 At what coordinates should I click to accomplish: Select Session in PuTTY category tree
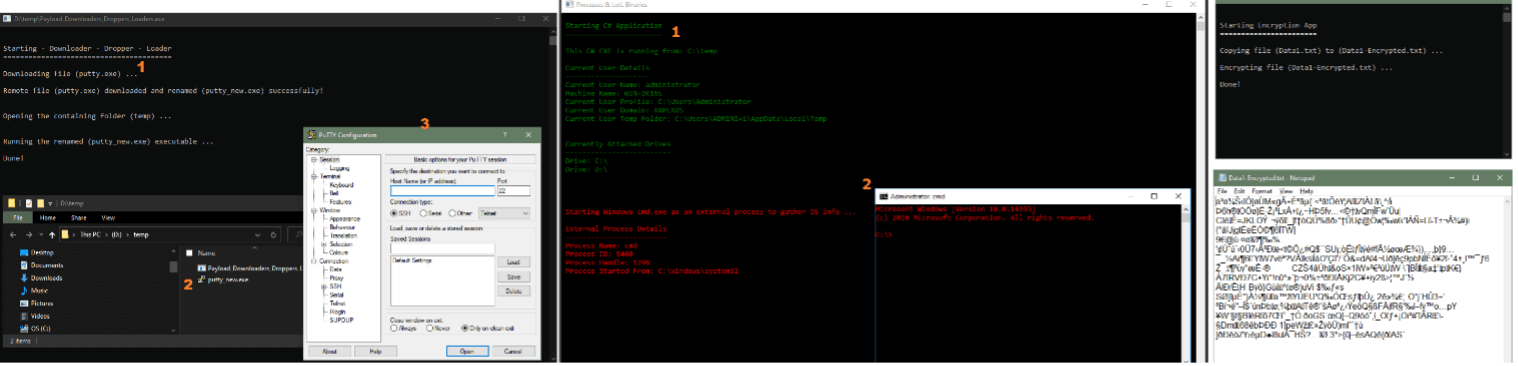pyautogui.click(x=329, y=160)
